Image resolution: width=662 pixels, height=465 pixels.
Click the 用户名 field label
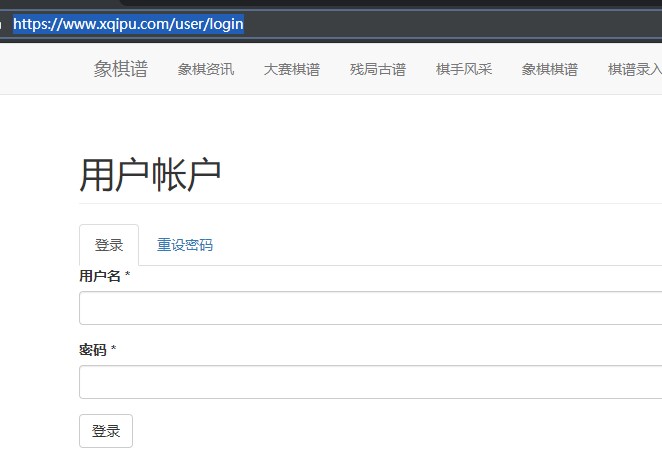100,276
